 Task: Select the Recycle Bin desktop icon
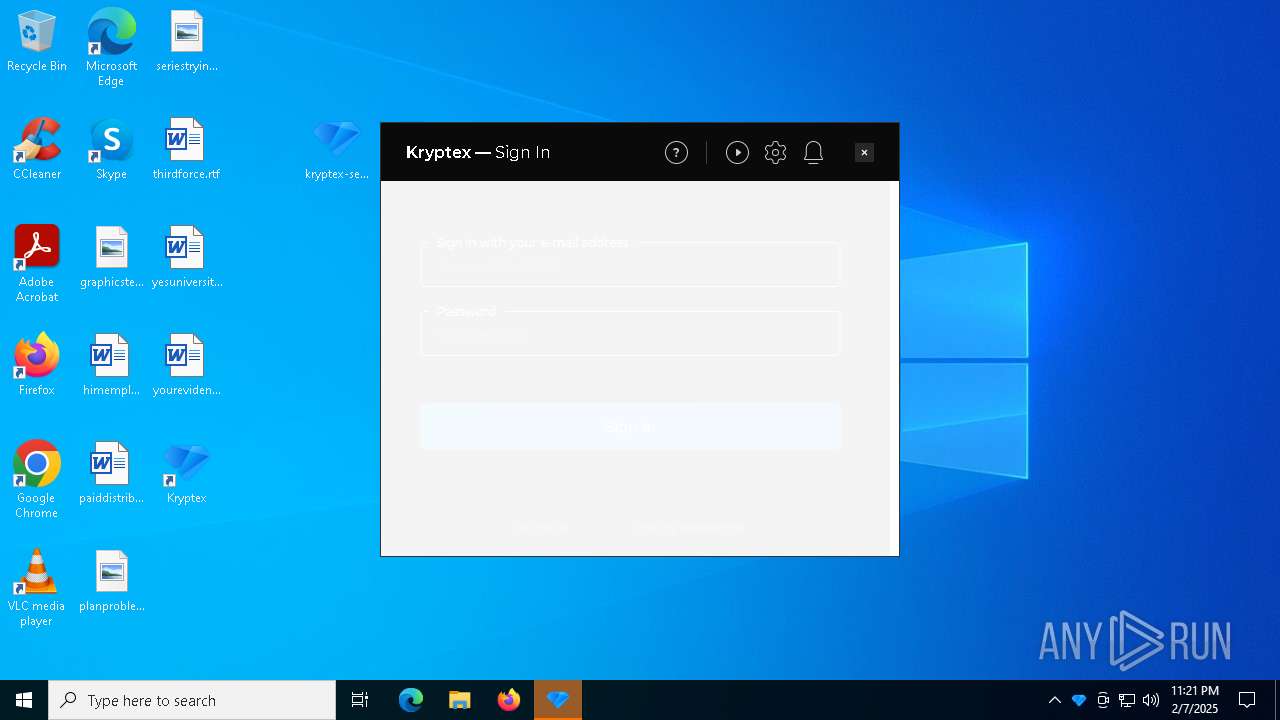37,42
